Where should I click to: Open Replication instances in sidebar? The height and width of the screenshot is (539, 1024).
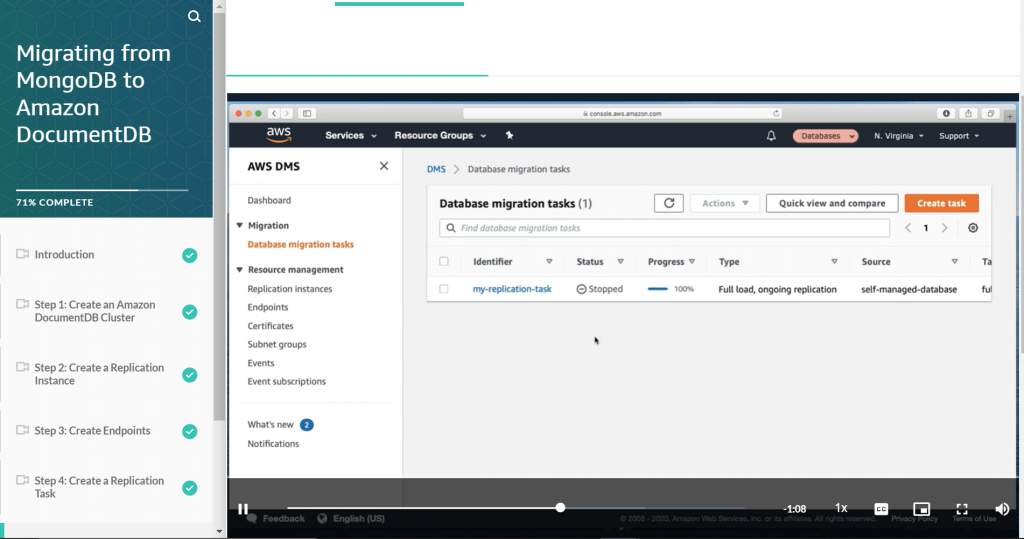point(290,289)
